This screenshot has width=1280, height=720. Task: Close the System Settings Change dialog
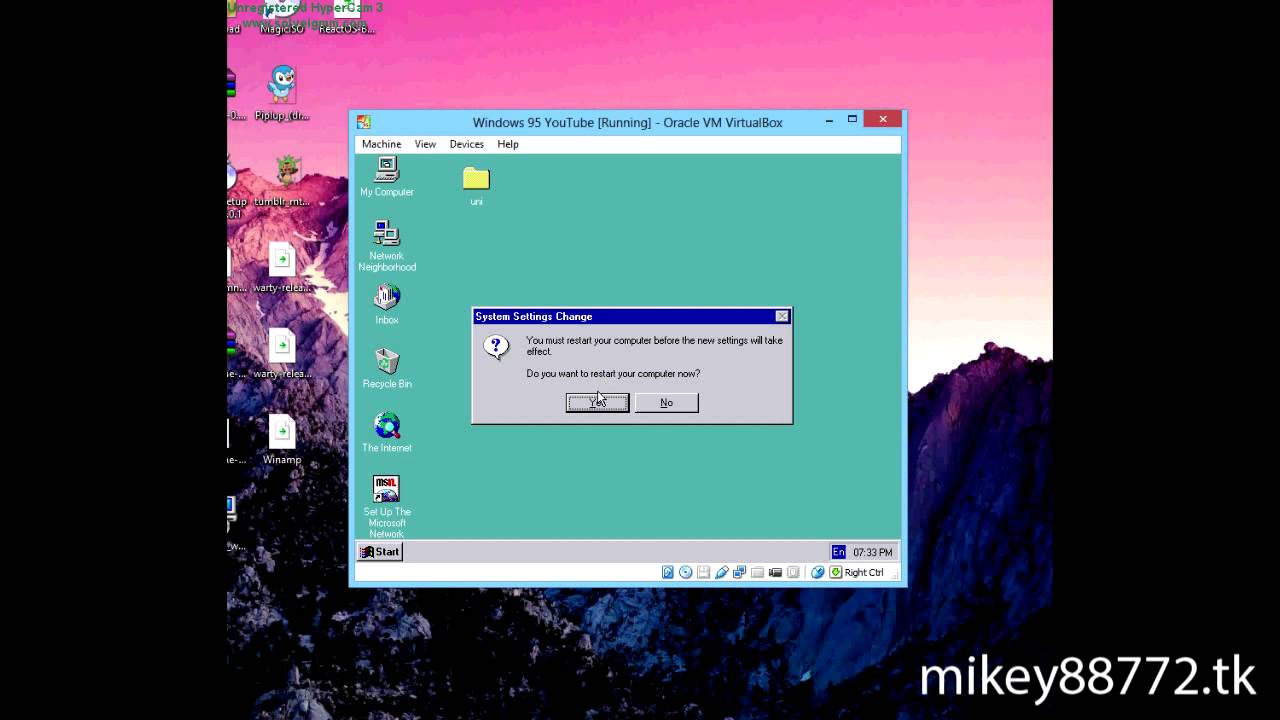[782, 316]
